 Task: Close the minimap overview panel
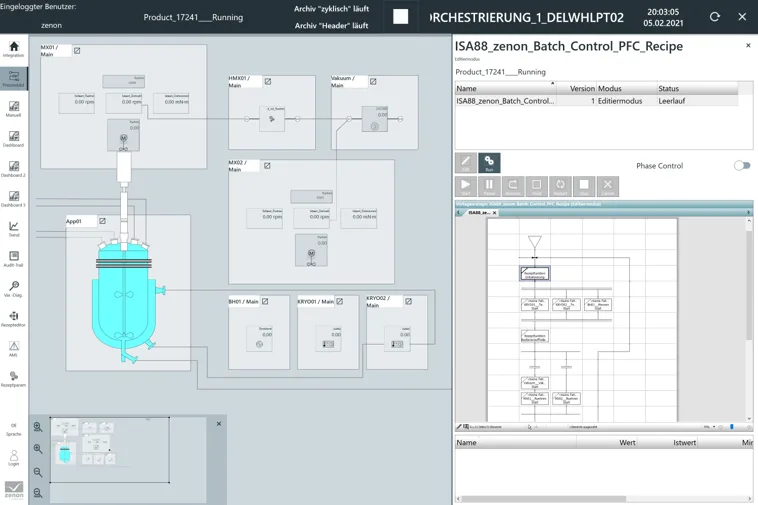[x=219, y=424]
